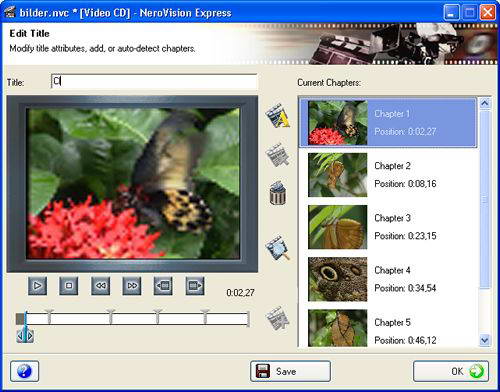Select Chapter 2 thumbnail in list
The width and height of the screenshot is (500, 392).
[337, 175]
